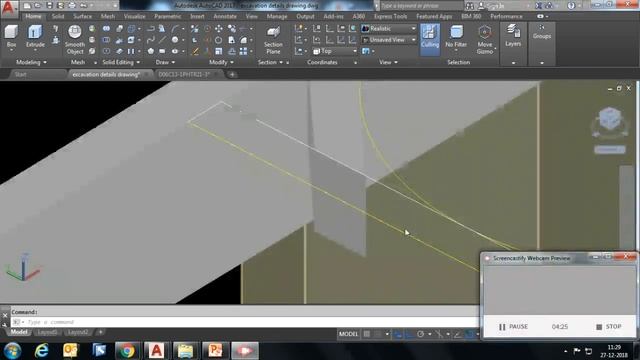Switch to the Surface ribbon tab
The image size is (640, 360).
click(x=82, y=16)
